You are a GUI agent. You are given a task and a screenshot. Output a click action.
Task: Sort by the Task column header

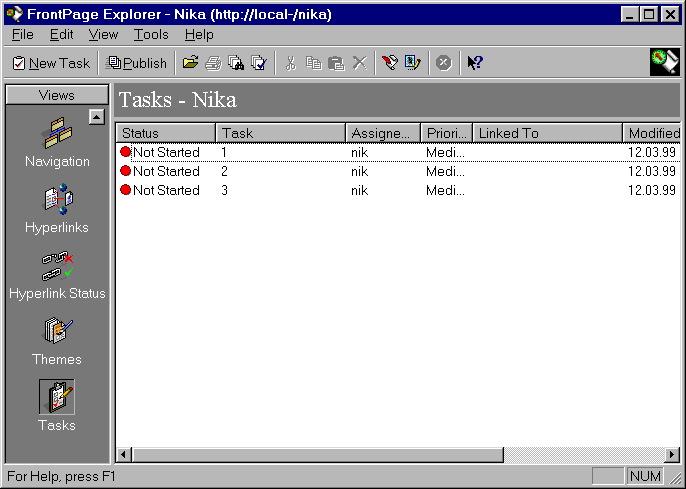pyautogui.click(x=280, y=133)
